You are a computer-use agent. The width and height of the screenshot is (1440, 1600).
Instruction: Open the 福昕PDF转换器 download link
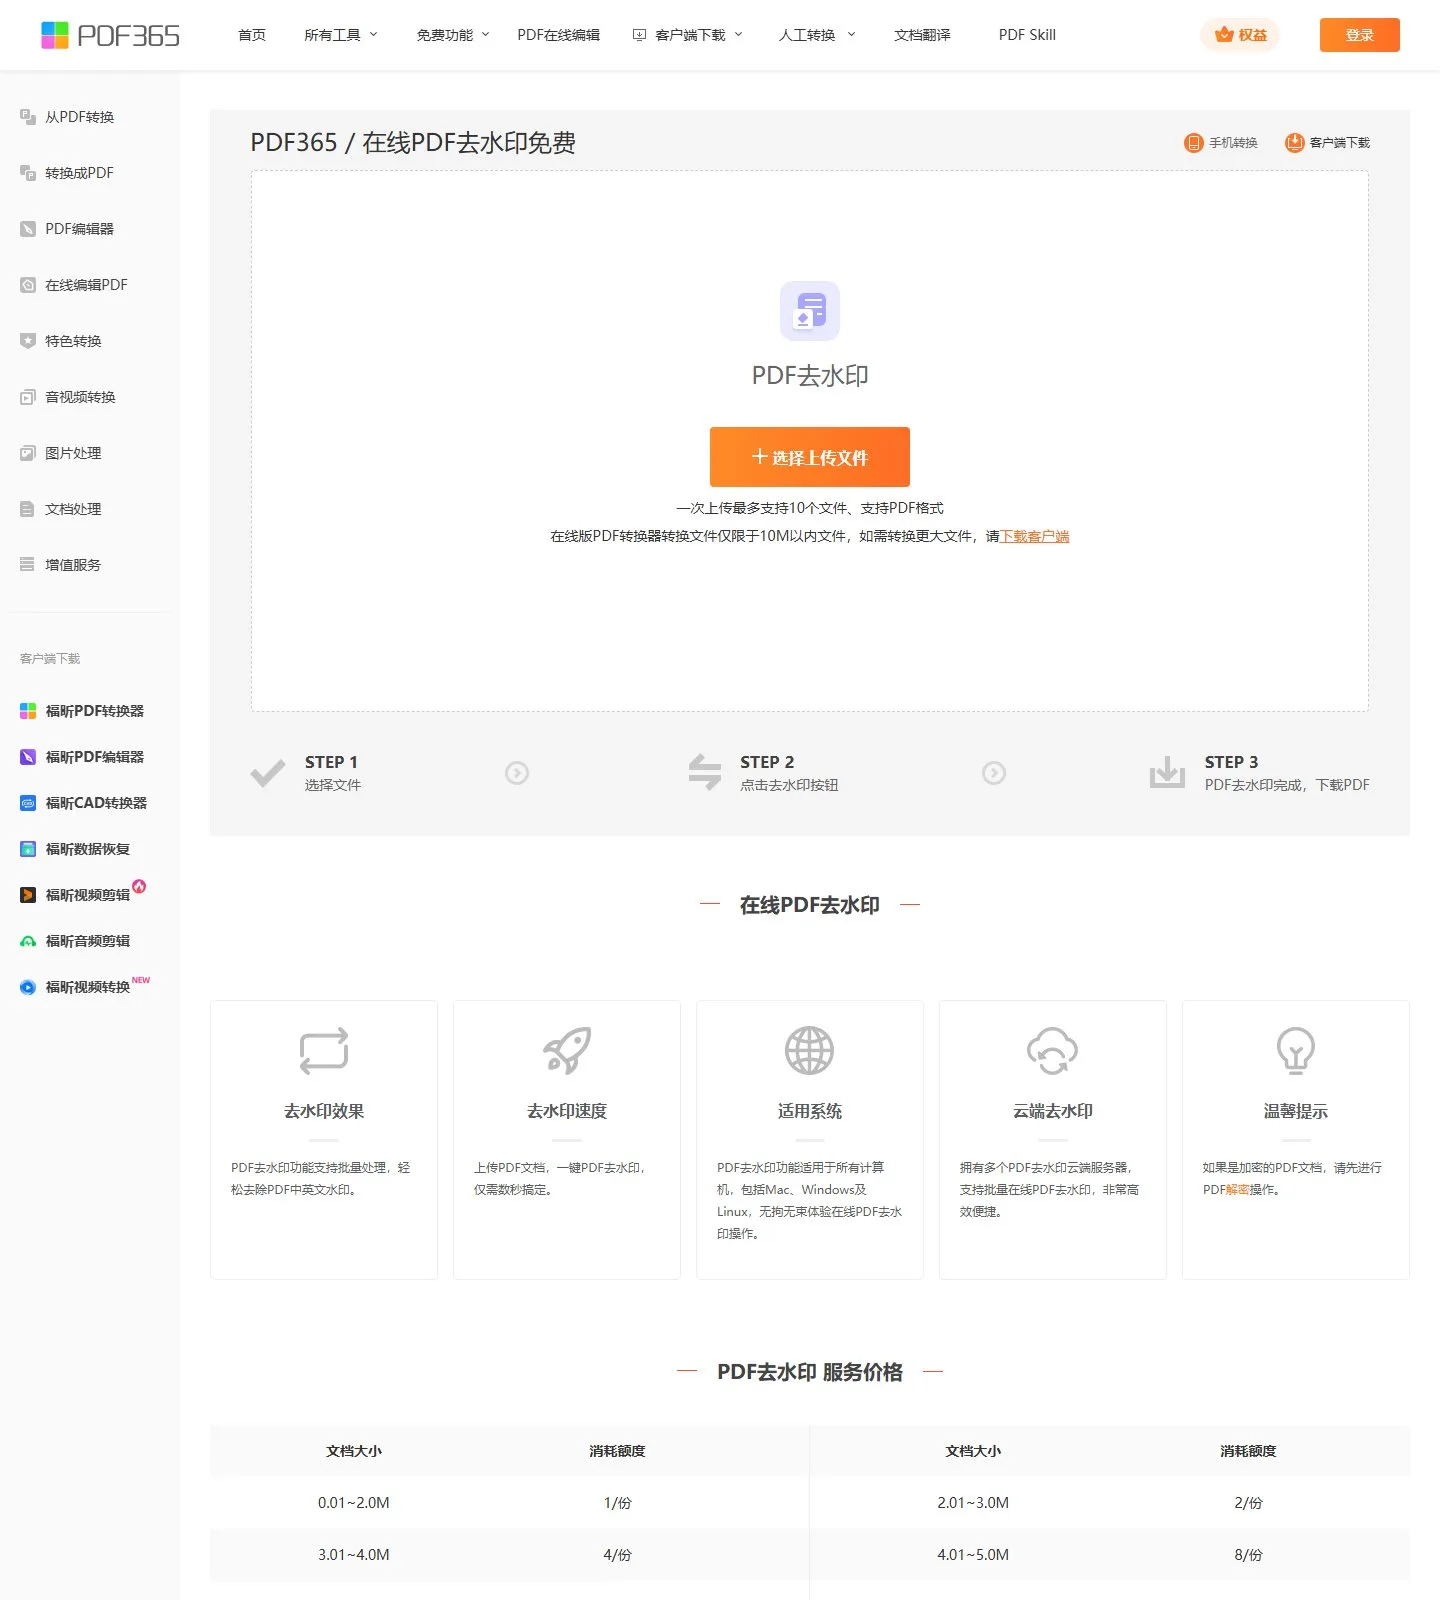[x=95, y=711]
